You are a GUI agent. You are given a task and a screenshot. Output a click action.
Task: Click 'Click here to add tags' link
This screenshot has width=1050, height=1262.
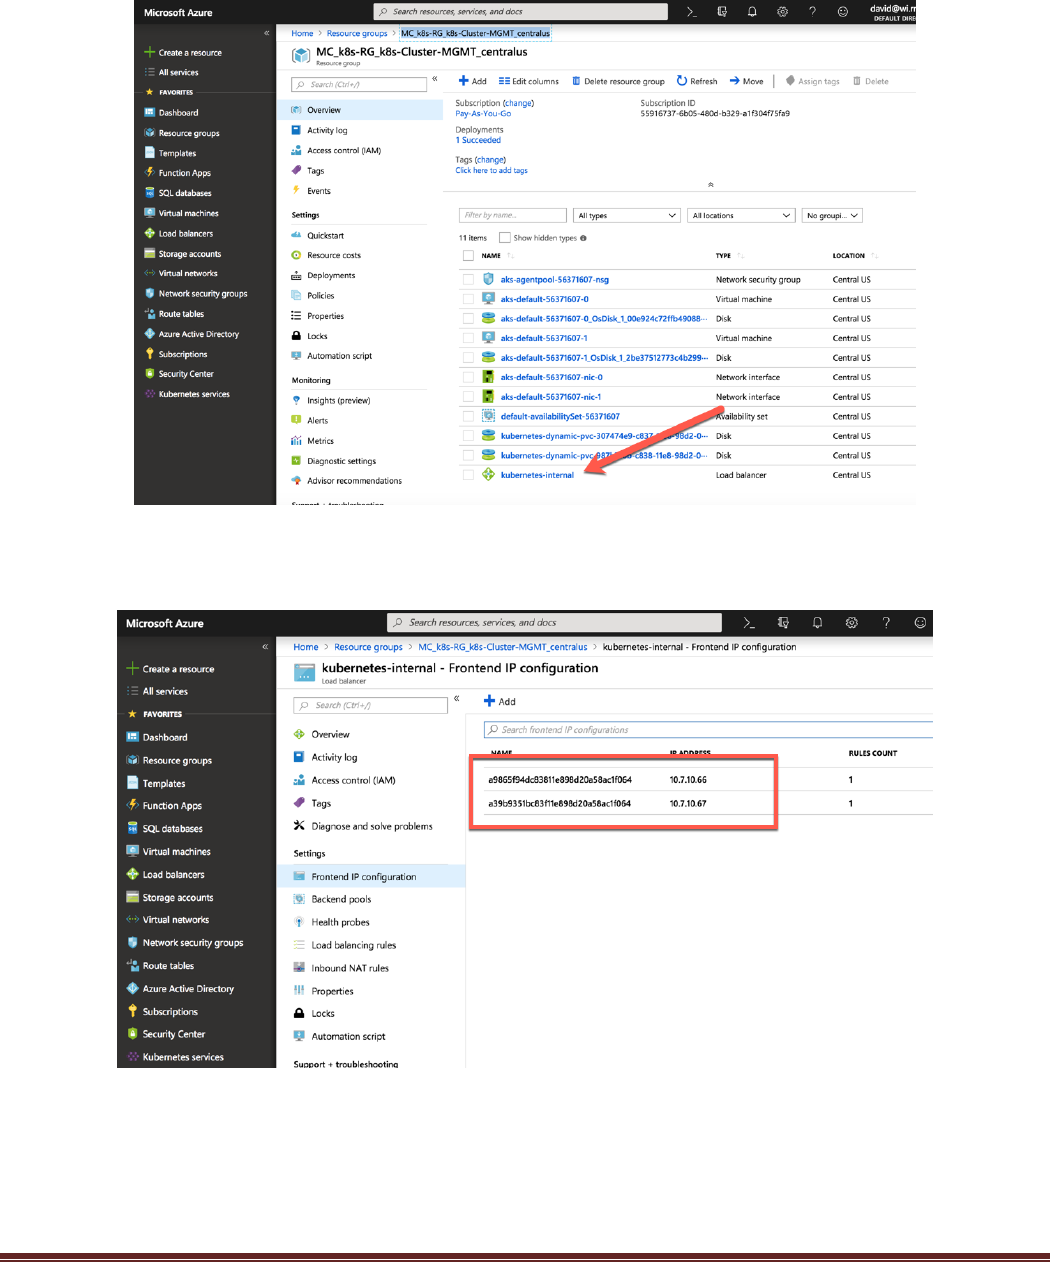click(491, 171)
